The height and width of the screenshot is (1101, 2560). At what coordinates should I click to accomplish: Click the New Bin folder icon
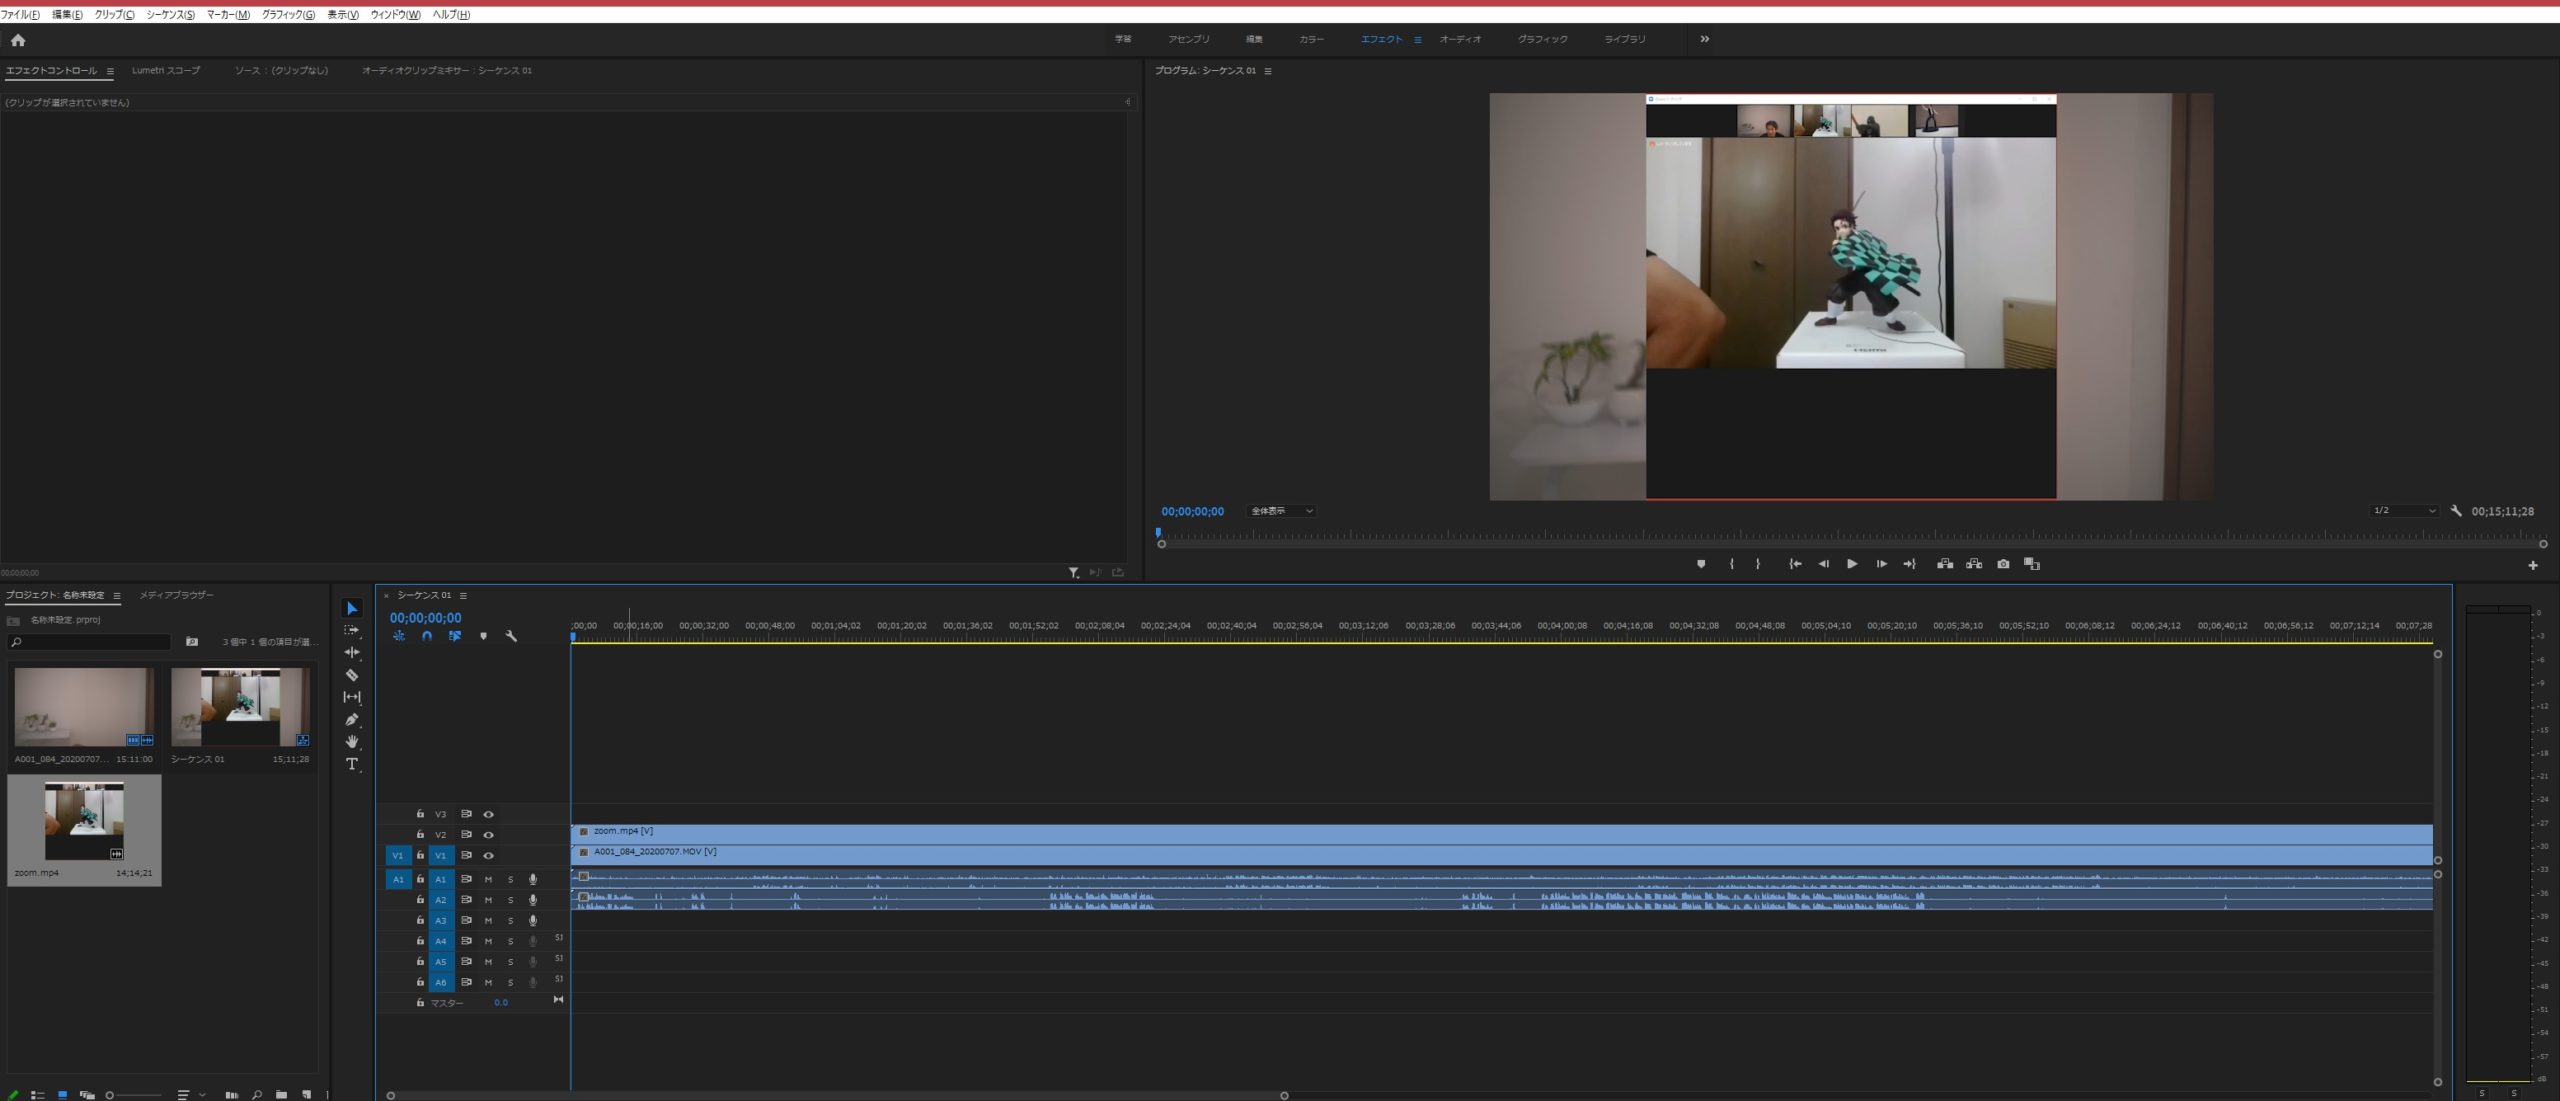(281, 1094)
